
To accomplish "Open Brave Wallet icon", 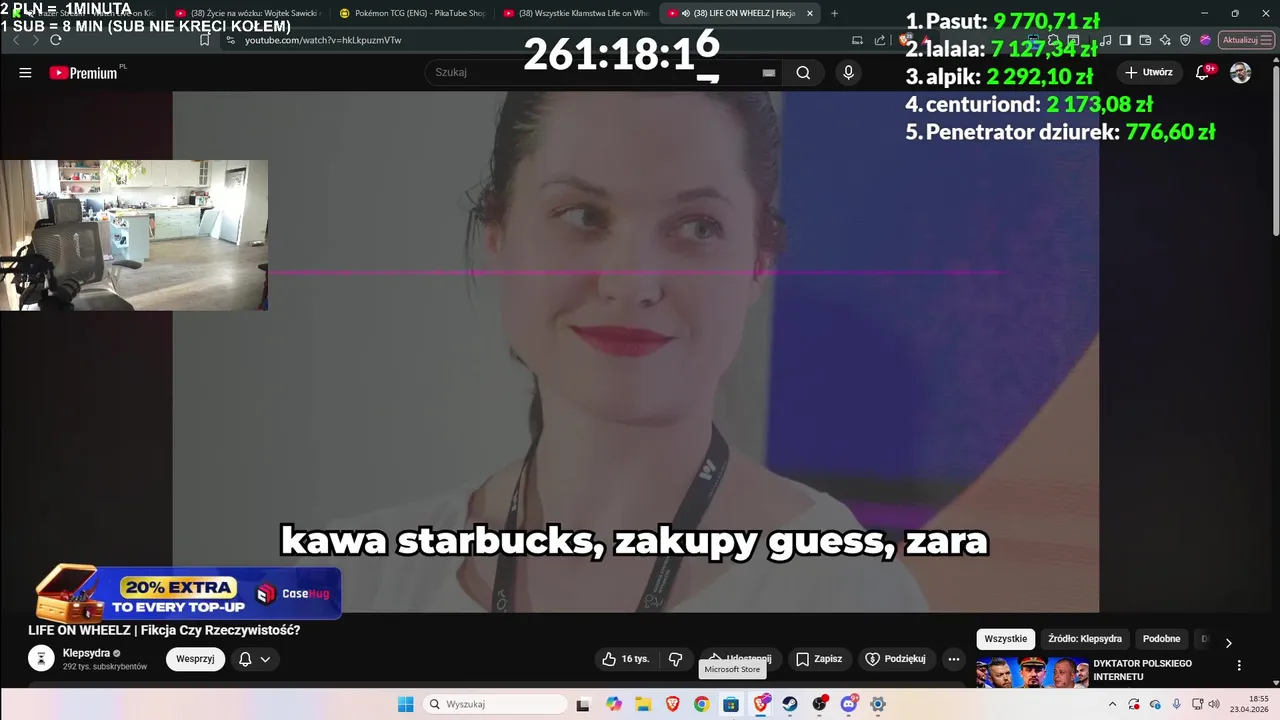I will tap(1145, 40).
